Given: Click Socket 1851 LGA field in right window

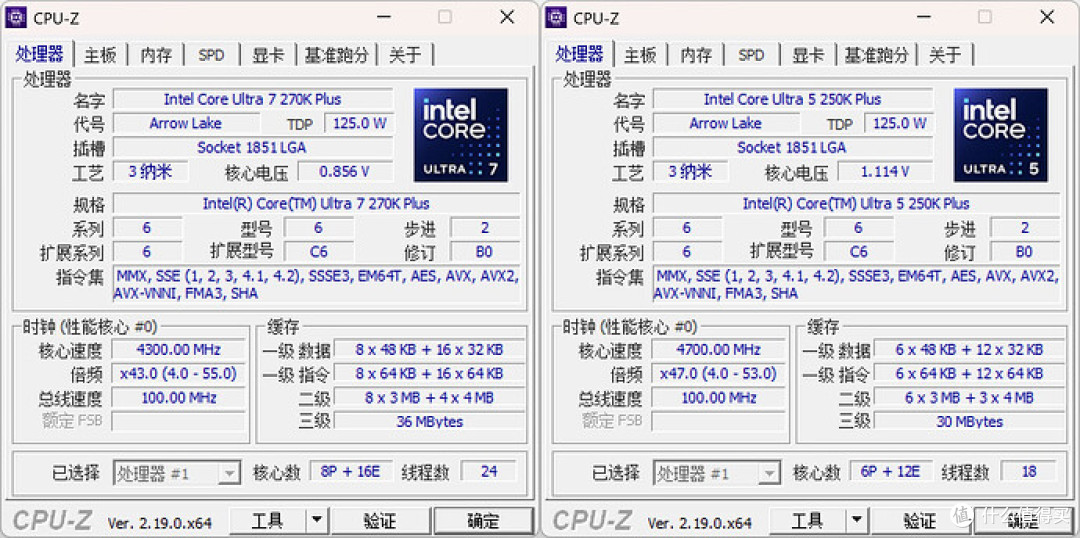Looking at the screenshot, I should (x=793, y=147).
